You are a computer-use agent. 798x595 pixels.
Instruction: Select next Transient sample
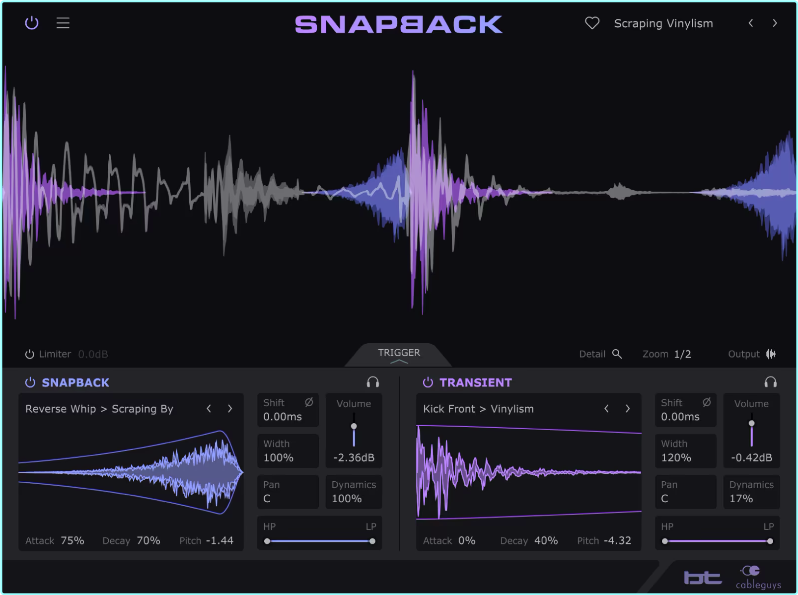coord(628,408)
